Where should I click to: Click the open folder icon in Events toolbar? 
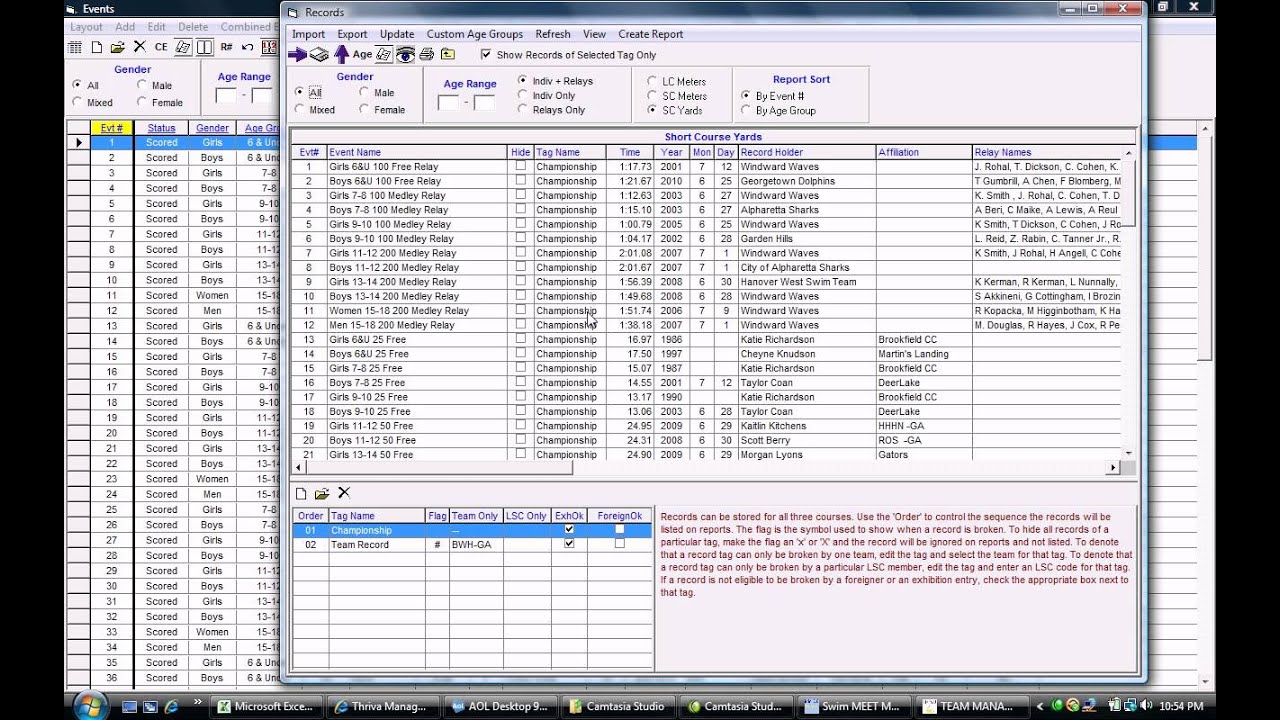[118, 47]
